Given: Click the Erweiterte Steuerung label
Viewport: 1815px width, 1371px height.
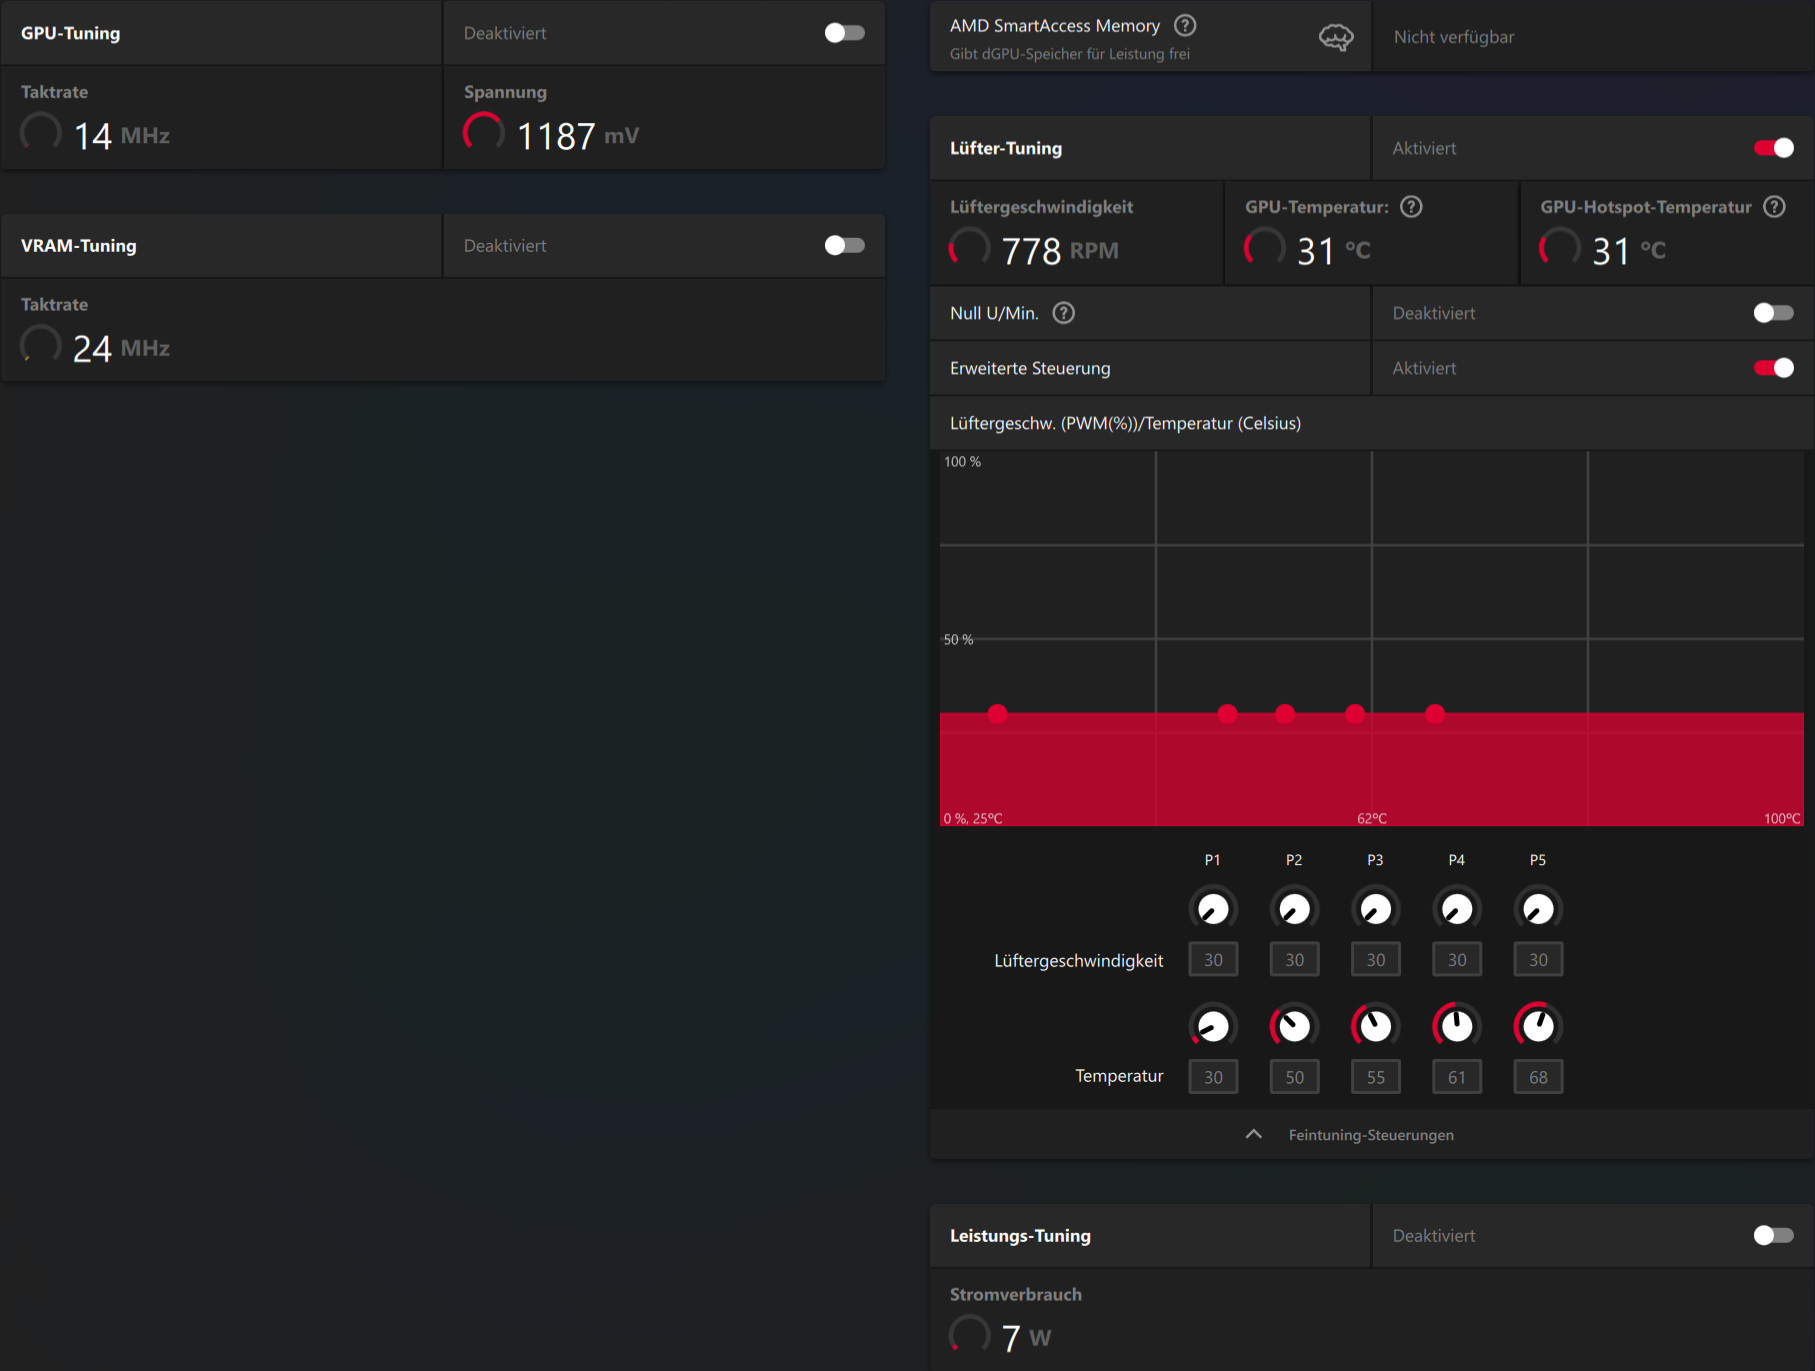Looking at the screenshot, I should (1030, 368).
